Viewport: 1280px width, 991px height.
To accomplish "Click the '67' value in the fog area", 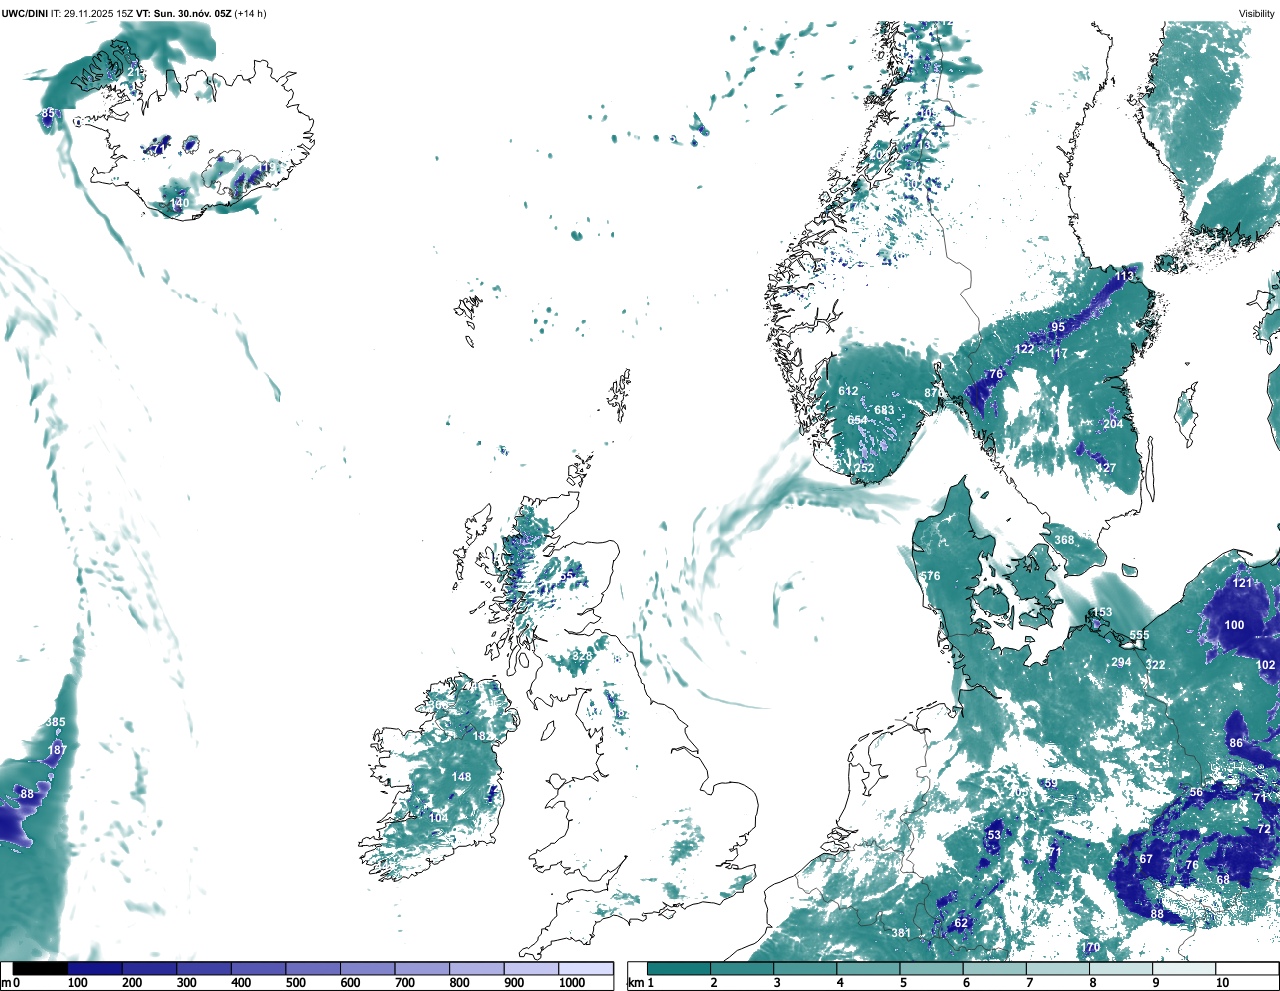I will 1146,859.
